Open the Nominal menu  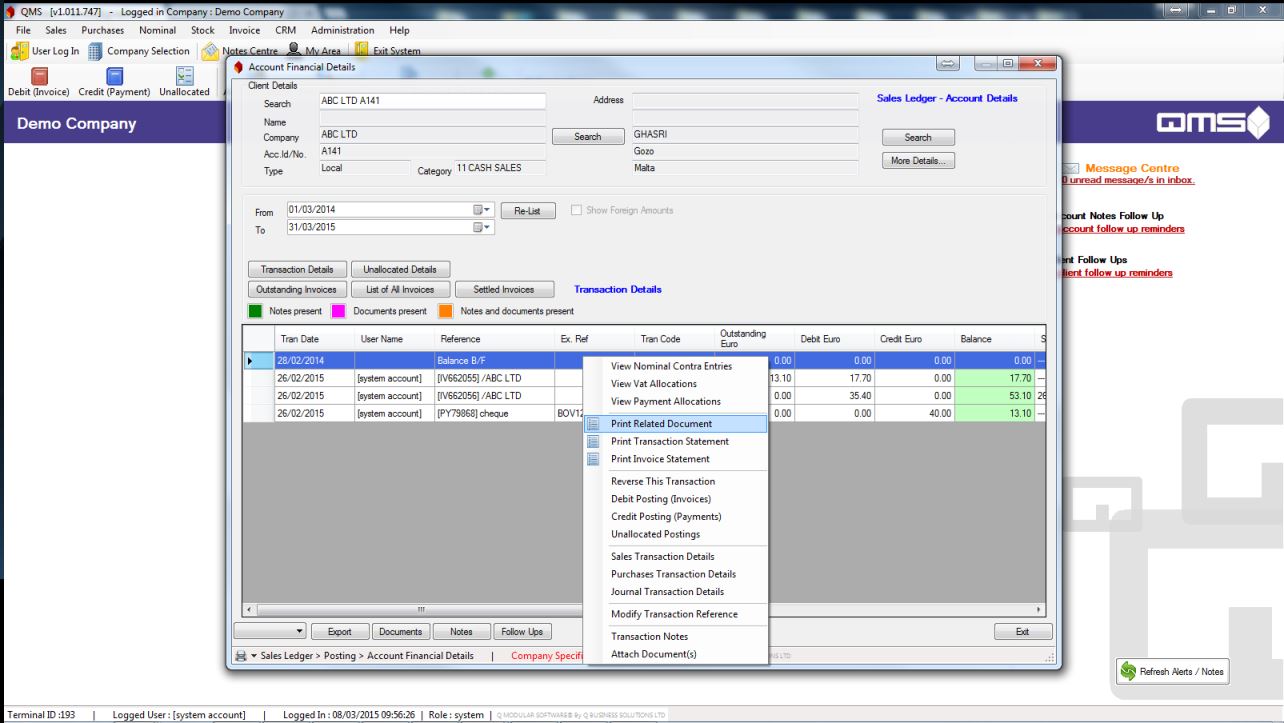tap(158, 30)
